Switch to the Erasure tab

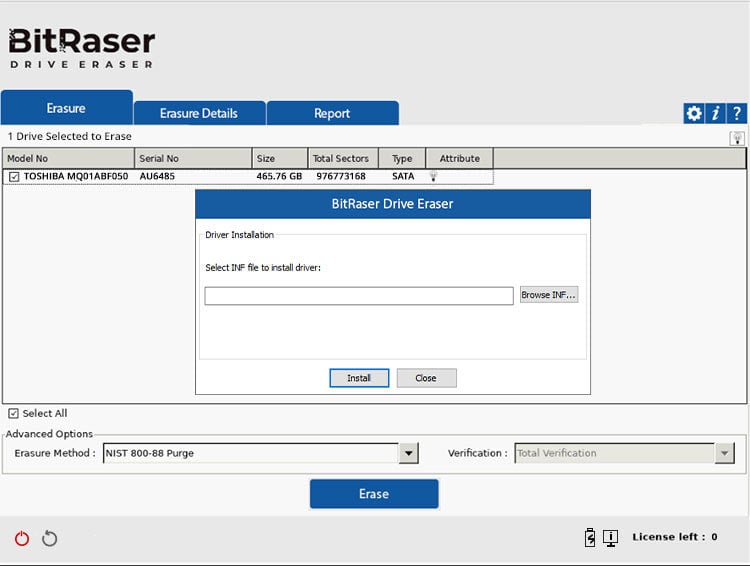(x=66, y=108)
